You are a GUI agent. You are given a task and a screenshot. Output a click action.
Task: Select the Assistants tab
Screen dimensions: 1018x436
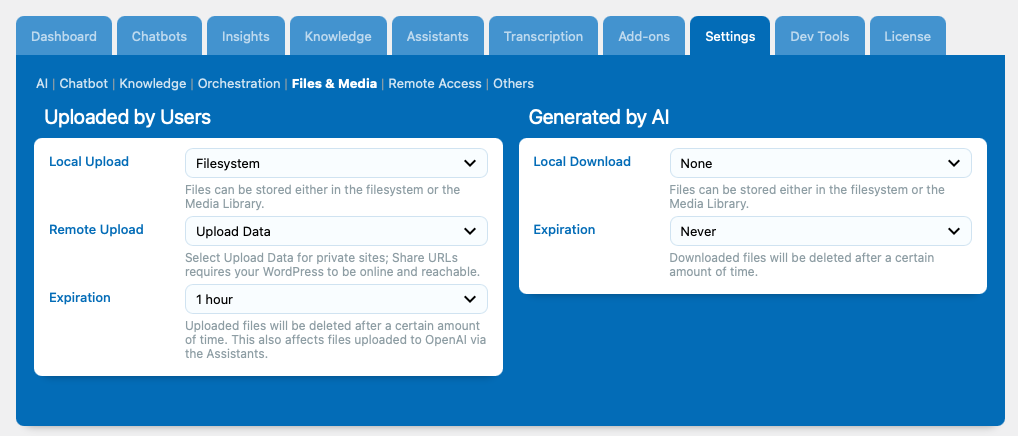[x=438, y=36]
